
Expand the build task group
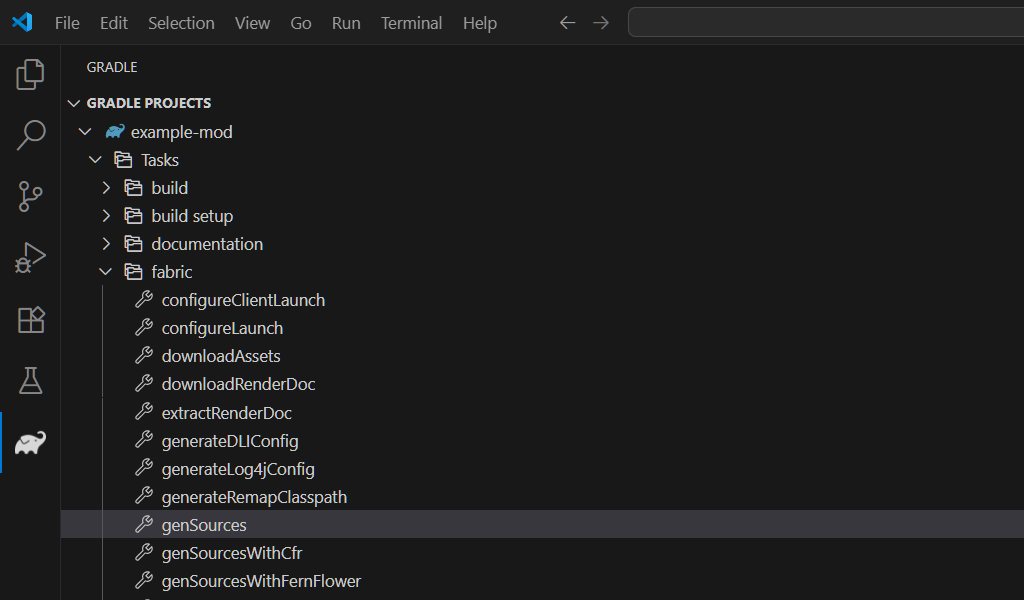click(x=106, y=187)
